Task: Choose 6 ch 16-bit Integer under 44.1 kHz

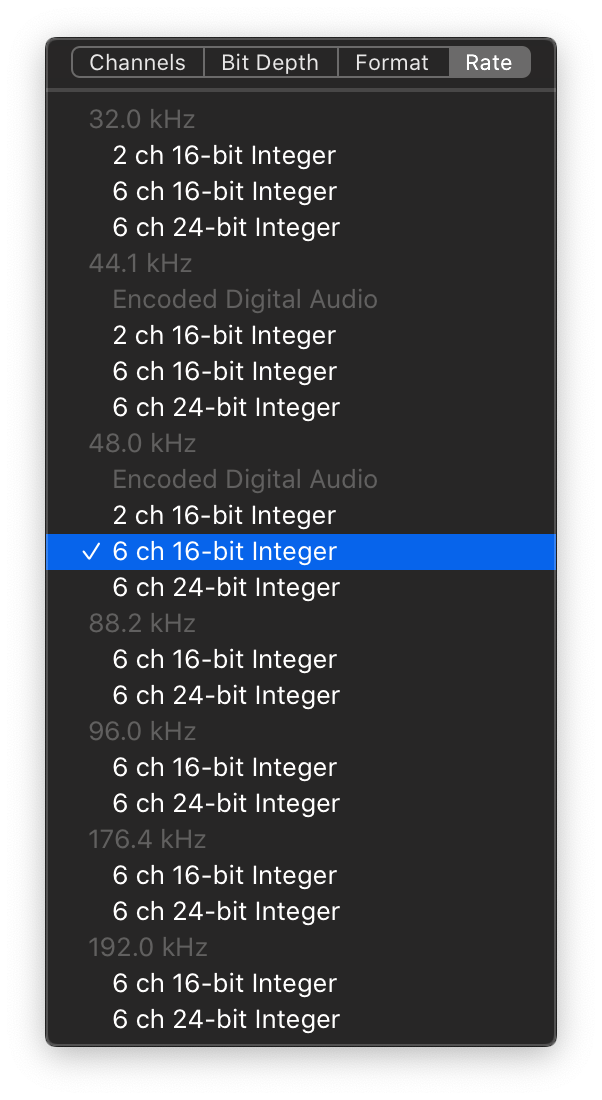Action: pos(224,371)
